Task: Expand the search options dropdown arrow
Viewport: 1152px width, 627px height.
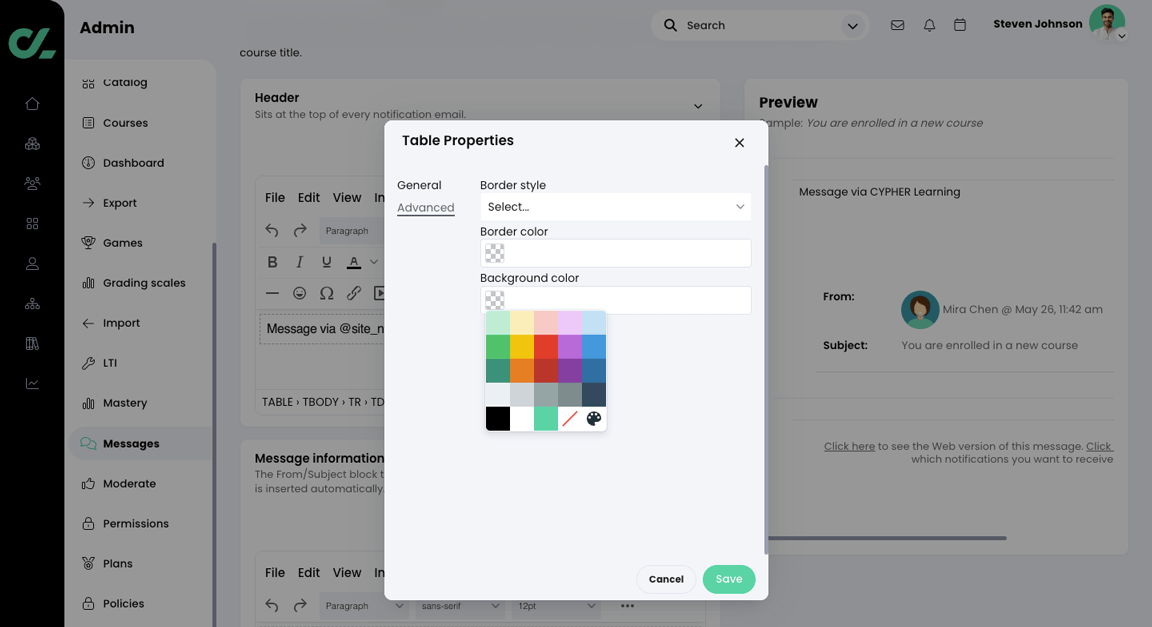Action: 852,26
